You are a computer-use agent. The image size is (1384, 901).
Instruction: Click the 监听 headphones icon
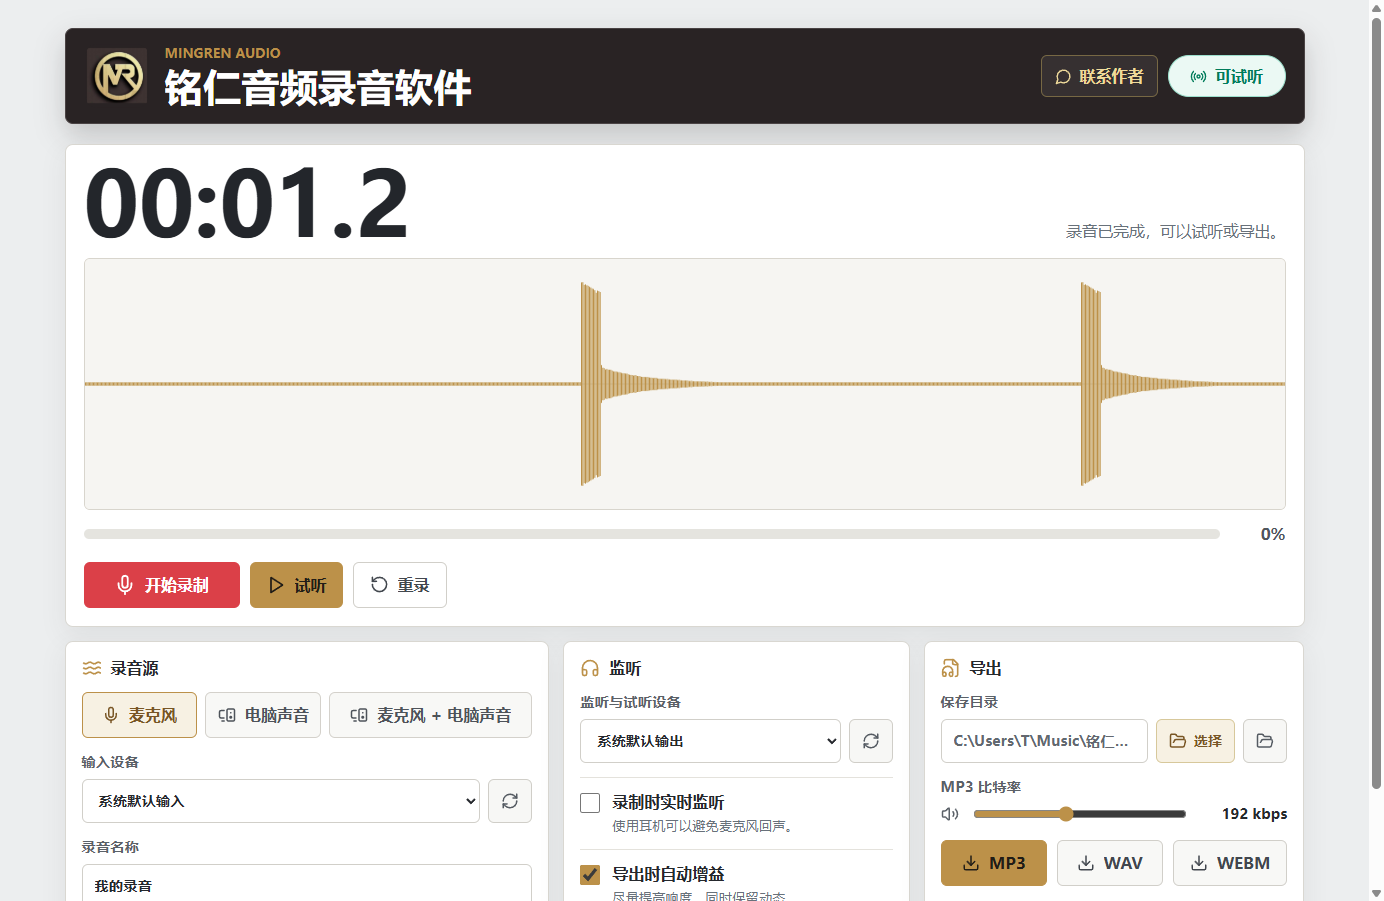(x=590, y=668)
